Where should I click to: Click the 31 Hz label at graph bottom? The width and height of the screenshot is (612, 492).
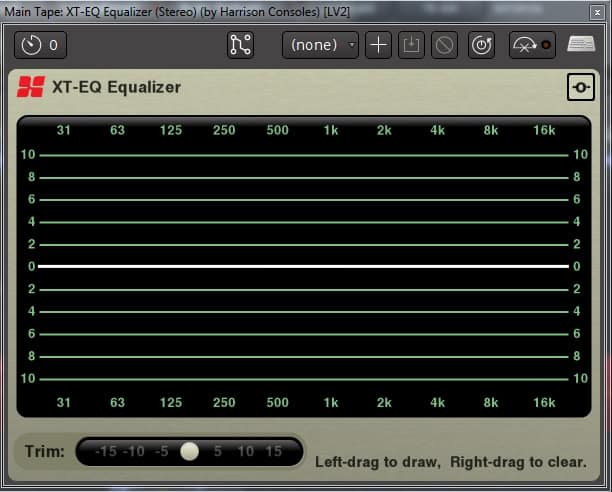tap(64, 402)
